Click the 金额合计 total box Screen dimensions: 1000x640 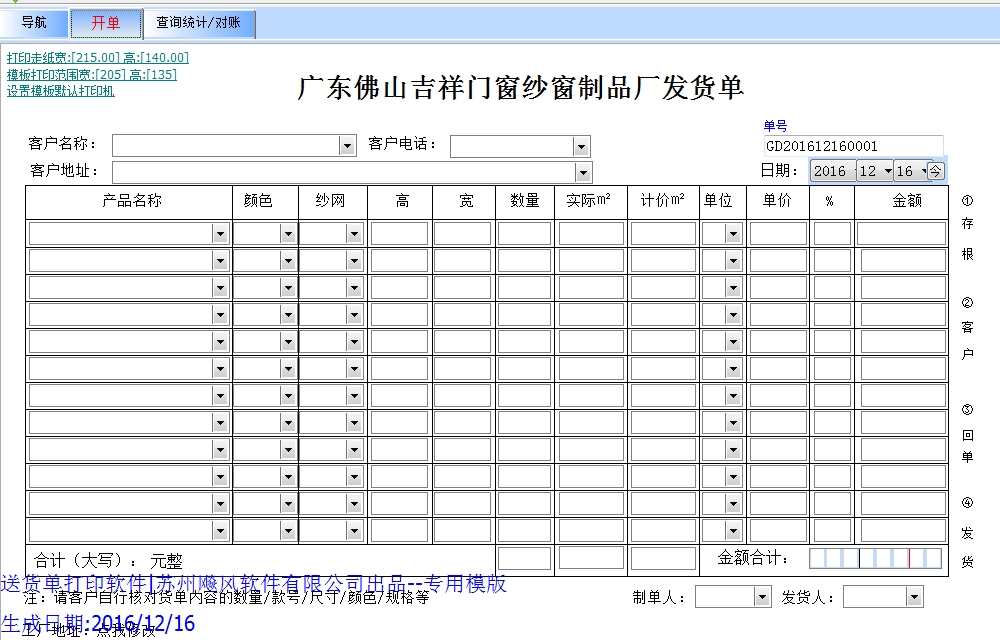(x=875, y=558)
